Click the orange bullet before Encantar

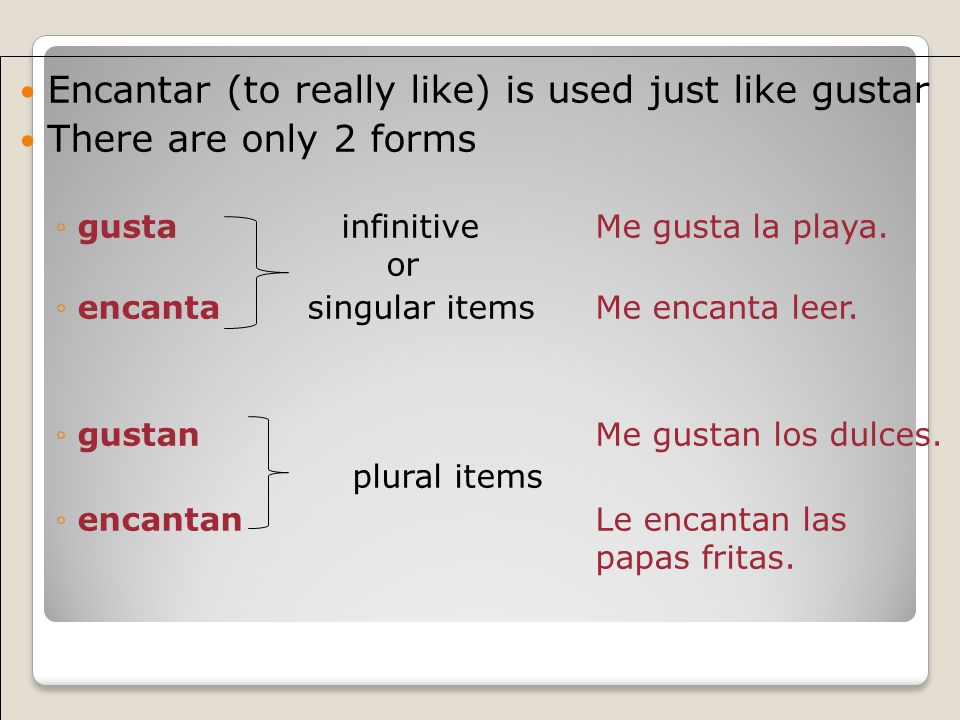click(27, 93)
